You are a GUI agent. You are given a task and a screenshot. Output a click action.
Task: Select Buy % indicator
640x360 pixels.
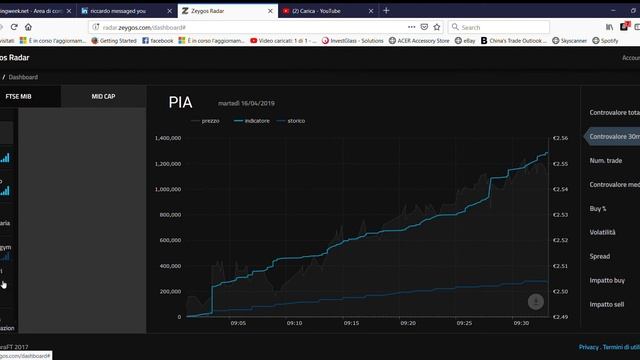(x=598, y=209)
